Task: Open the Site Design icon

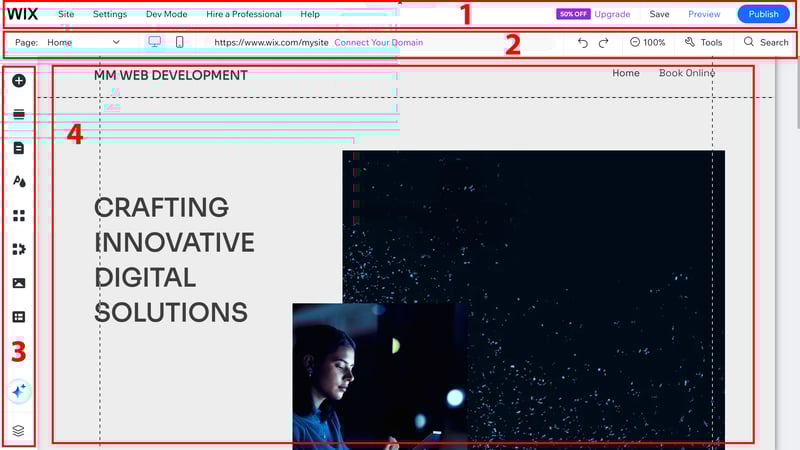Action: [x=19, y=181]
